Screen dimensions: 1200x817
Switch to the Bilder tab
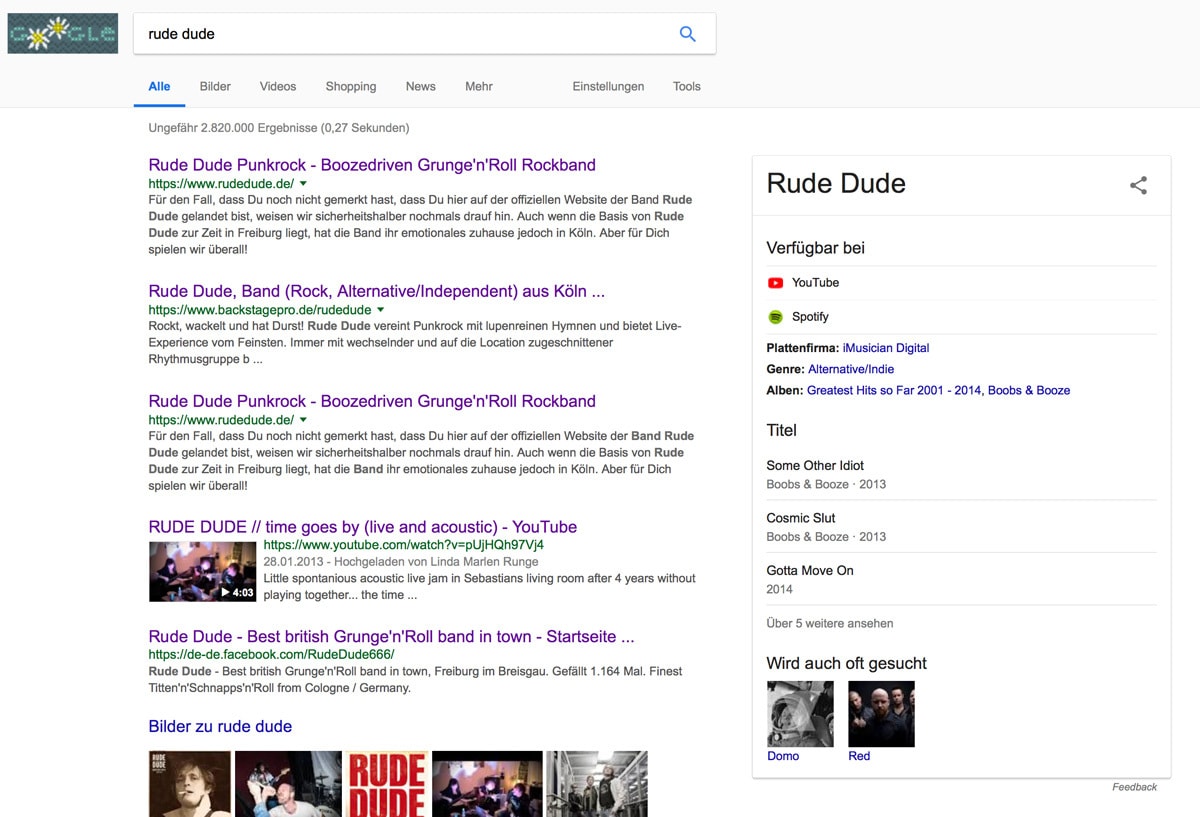click(215, 86)
